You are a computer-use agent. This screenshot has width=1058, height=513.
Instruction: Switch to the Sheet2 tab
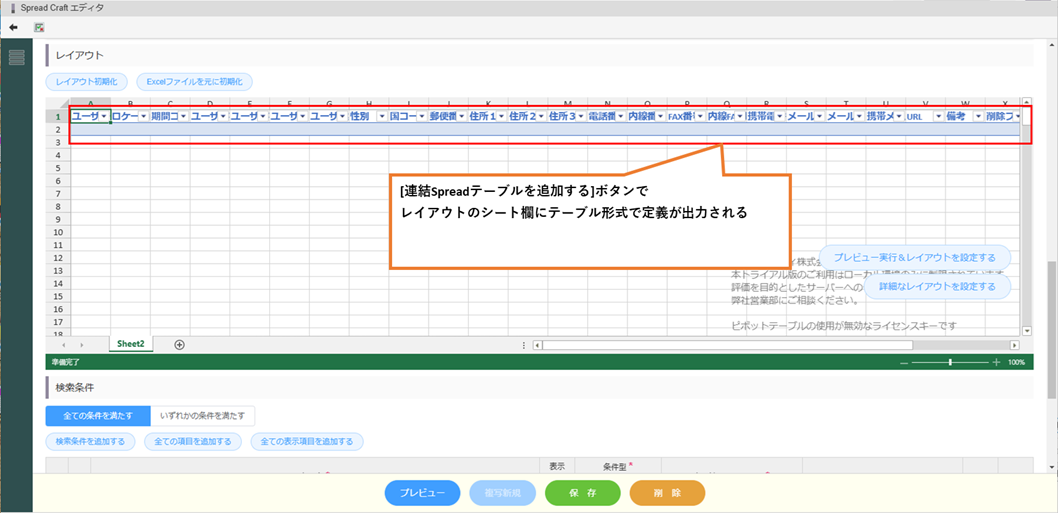[x=131, y=344]
